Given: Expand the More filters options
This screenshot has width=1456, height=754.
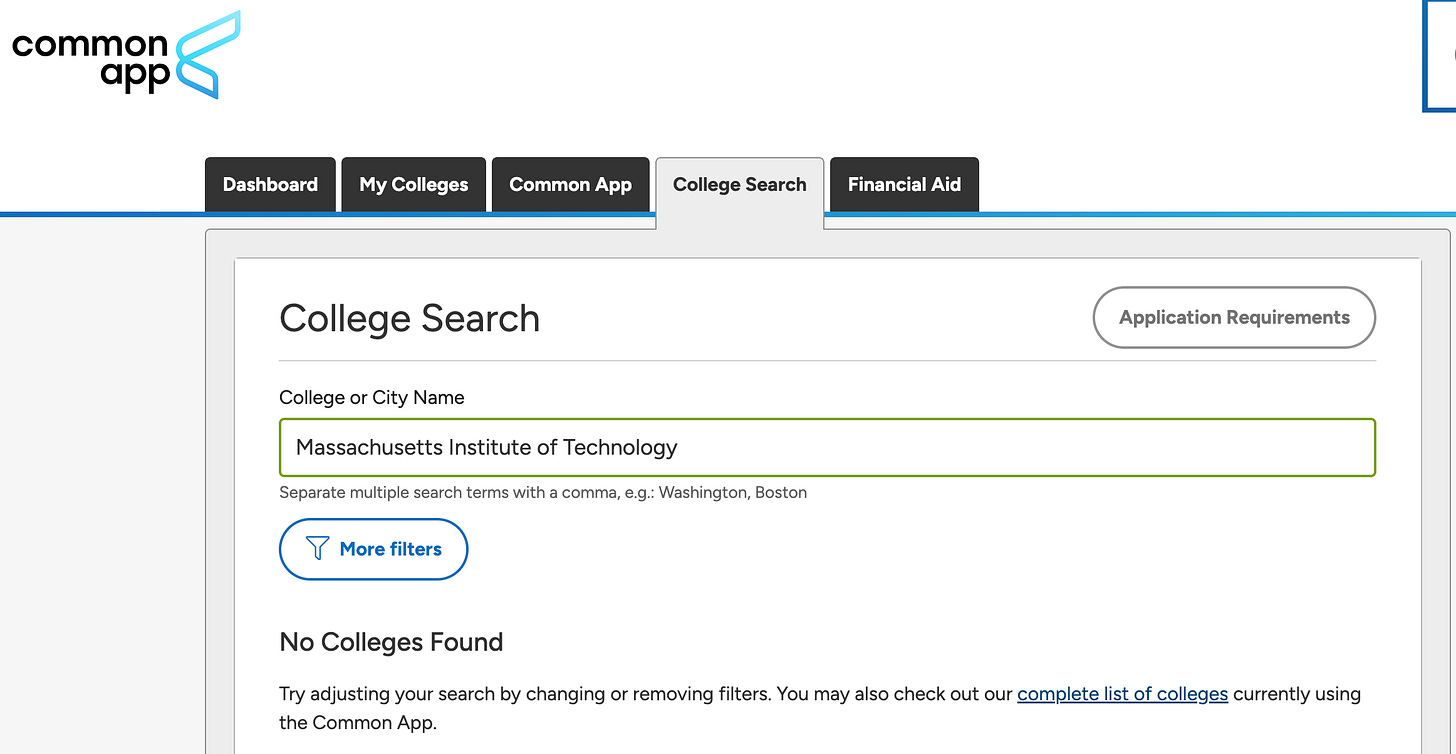Looking at the screenshot, I should click(x=373, y=549).
